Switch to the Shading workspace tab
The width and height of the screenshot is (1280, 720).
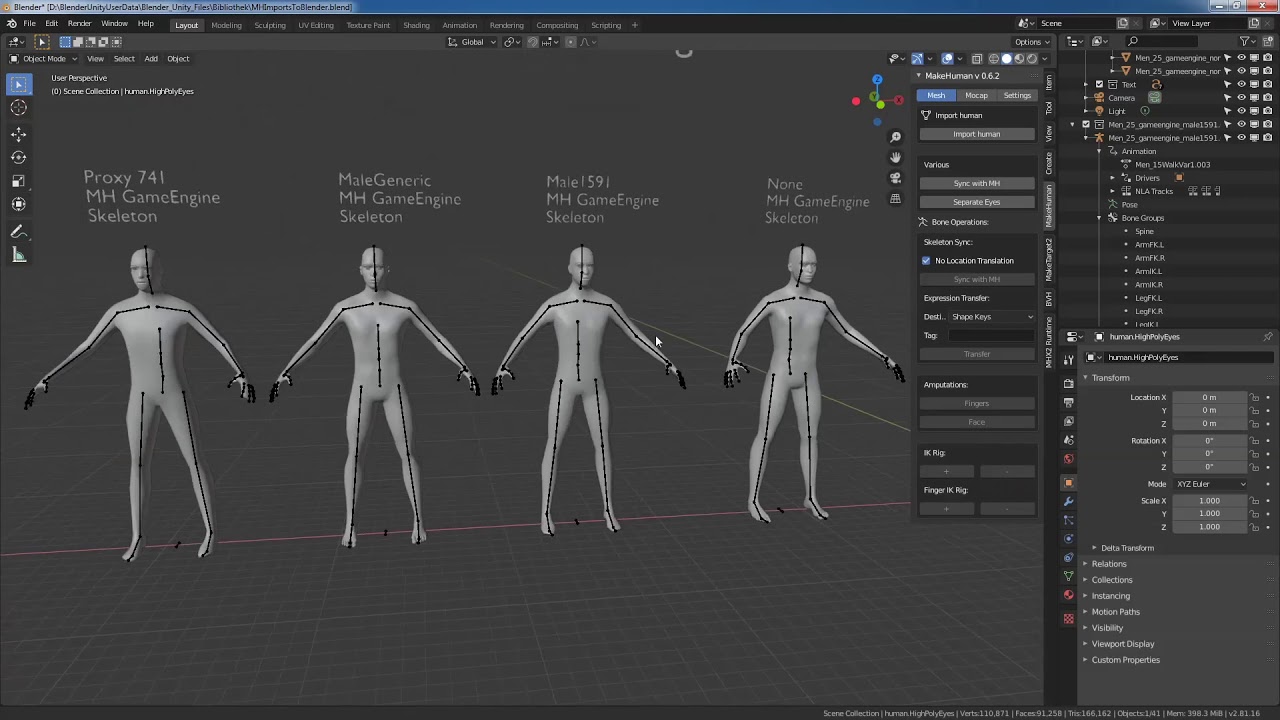point(416,25)
